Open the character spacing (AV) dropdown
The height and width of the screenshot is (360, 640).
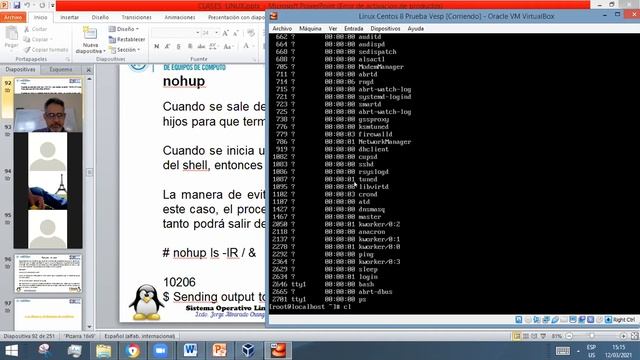click(214, 47)
